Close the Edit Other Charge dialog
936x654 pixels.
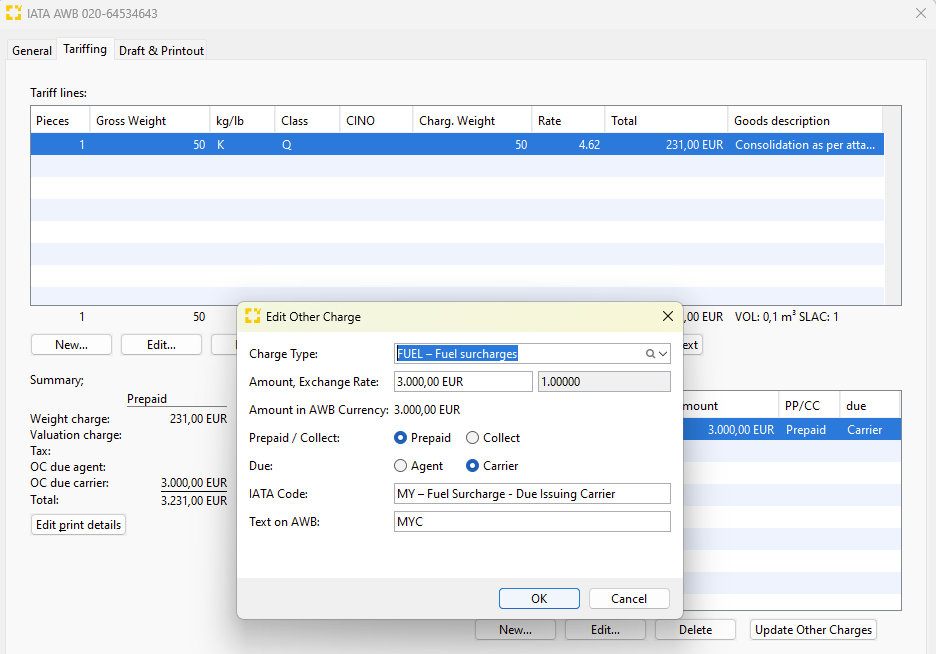pos(668,316)
